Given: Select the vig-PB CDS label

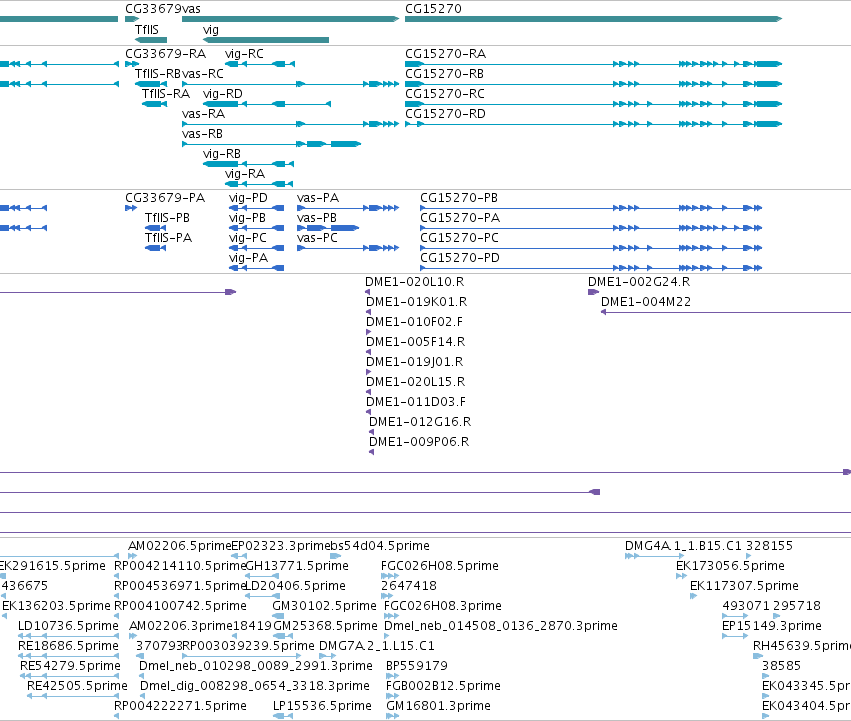Looking at the screenshot, I should coord(247,218).
